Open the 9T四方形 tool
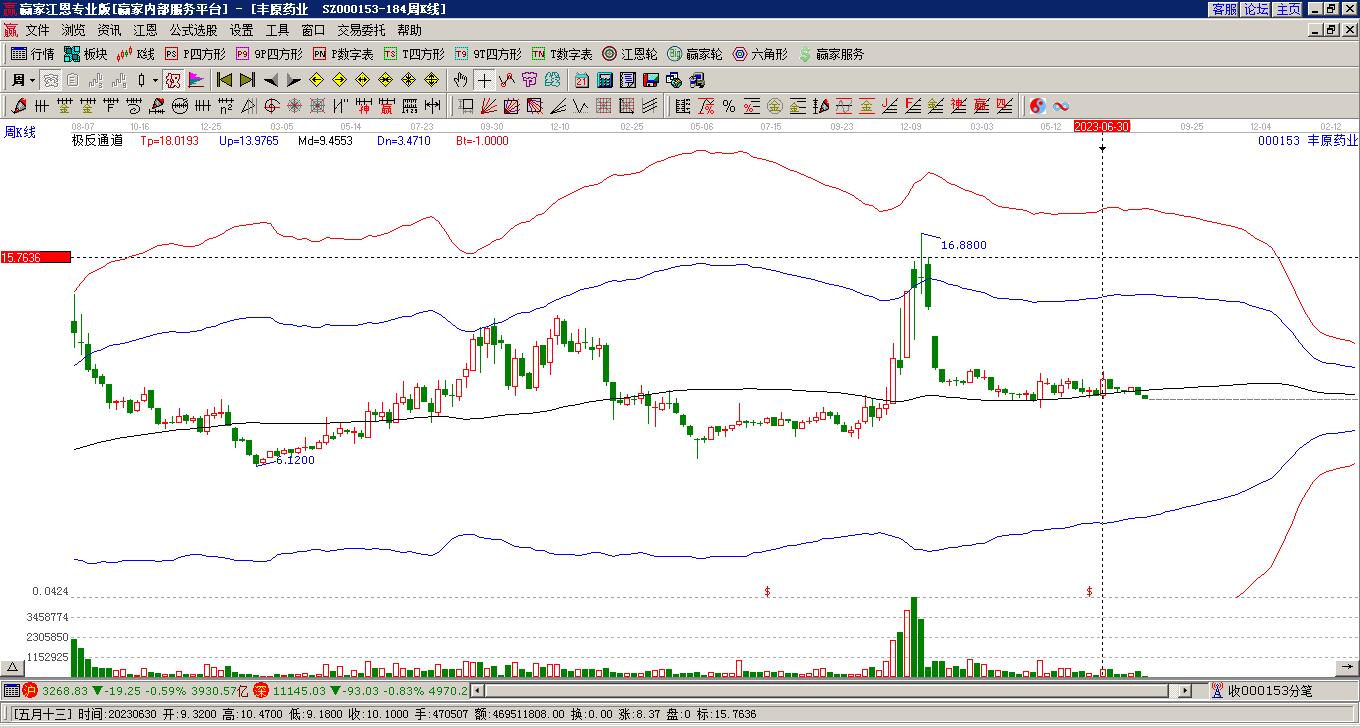The height and width of the screenshot is (728, 1360). 488,54
